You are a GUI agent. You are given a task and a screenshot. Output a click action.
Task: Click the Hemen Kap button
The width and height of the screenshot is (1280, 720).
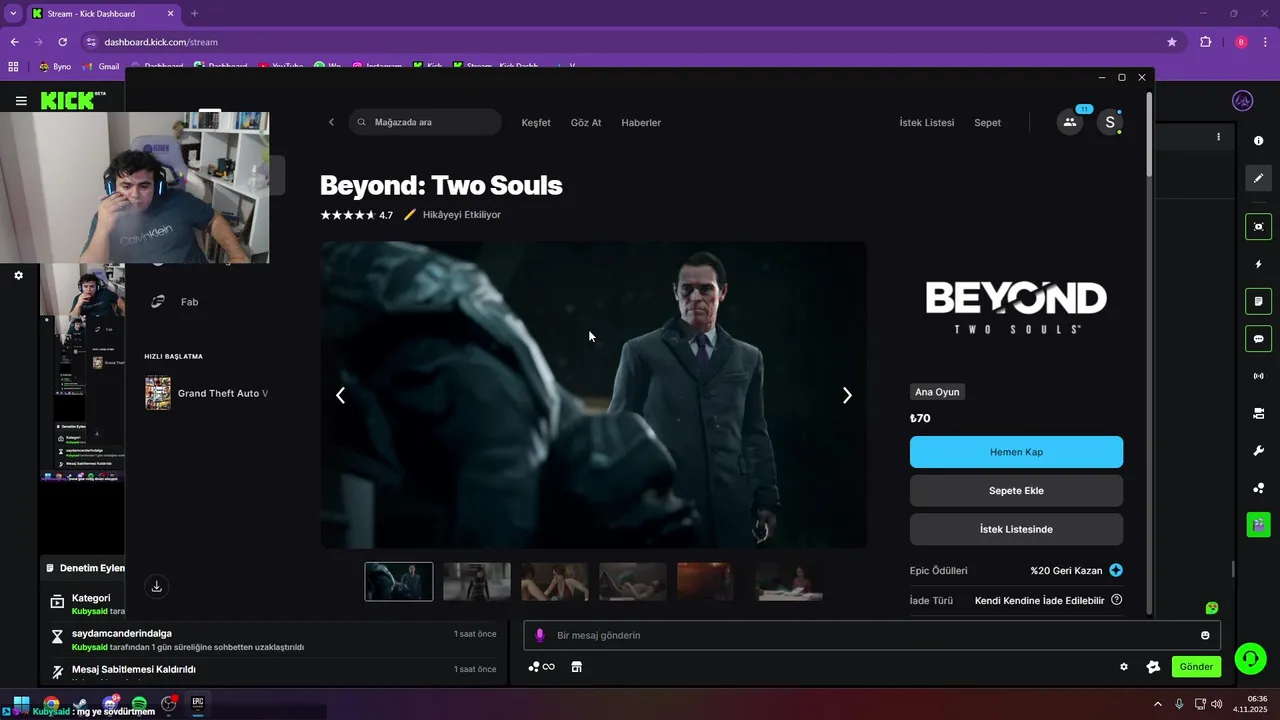click(x=1016, y=452)
